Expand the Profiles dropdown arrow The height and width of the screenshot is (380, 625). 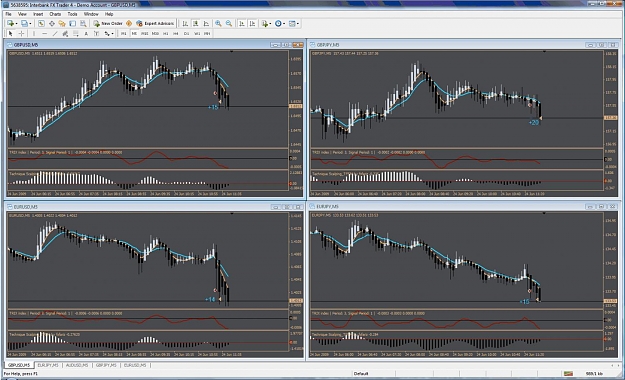pos(30,24)
